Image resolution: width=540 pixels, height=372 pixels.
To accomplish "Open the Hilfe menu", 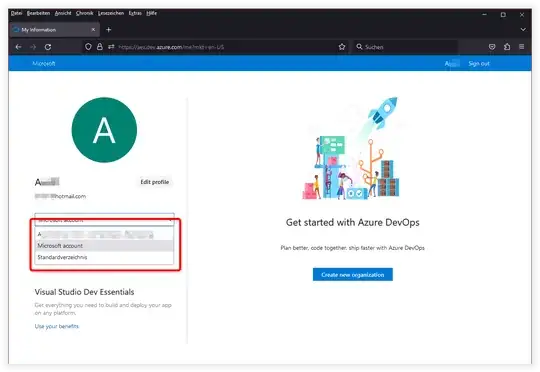I will pyautogui.click(x=151, y=13).
